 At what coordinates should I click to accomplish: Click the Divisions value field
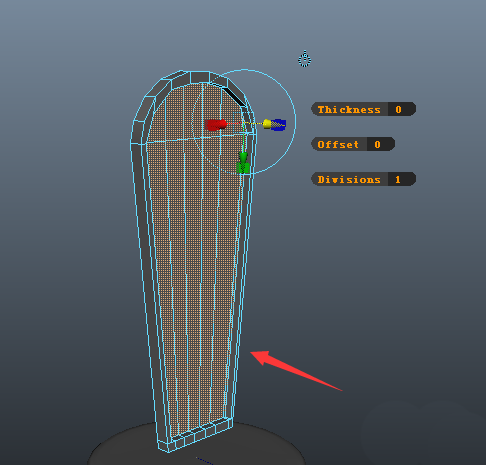(x=402, y=179)
